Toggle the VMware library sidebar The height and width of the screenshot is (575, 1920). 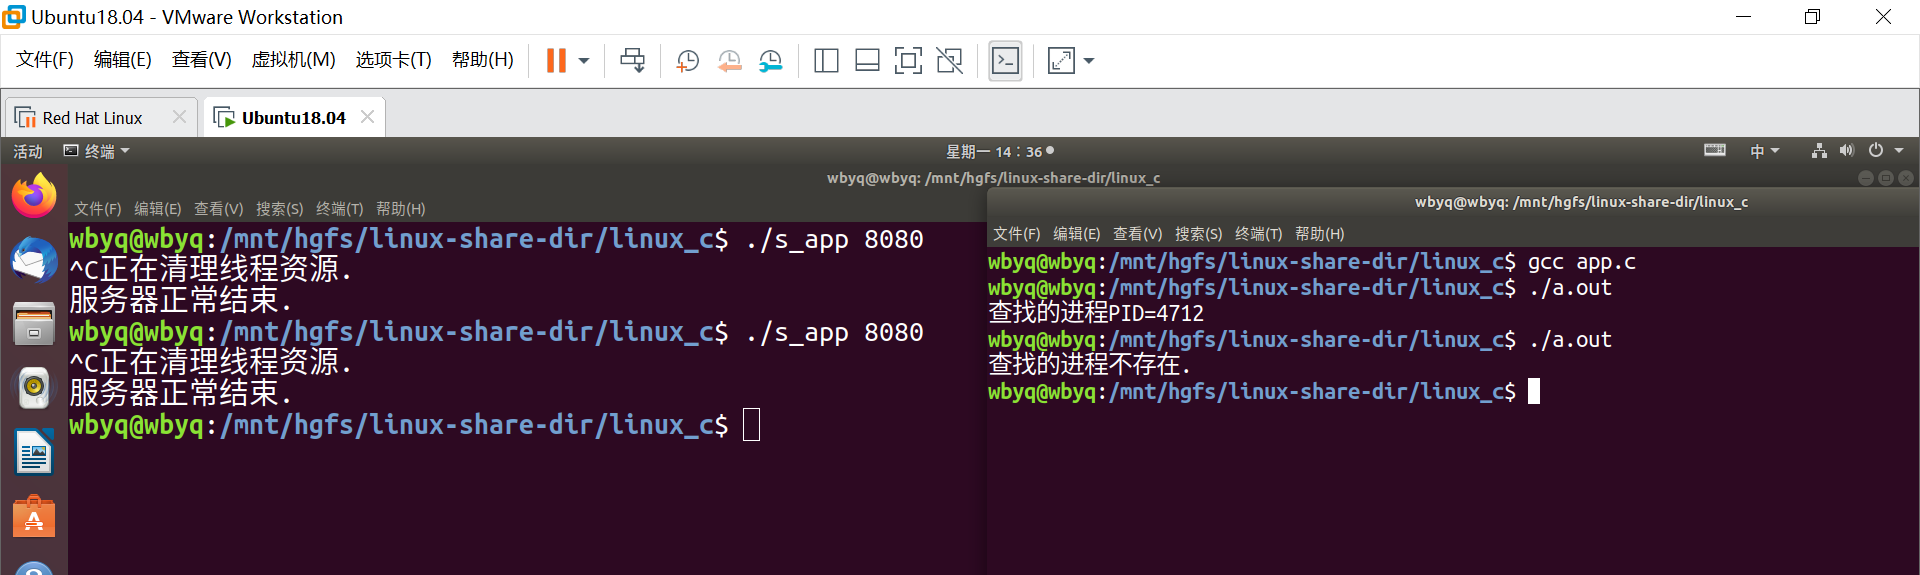point(826,61)
